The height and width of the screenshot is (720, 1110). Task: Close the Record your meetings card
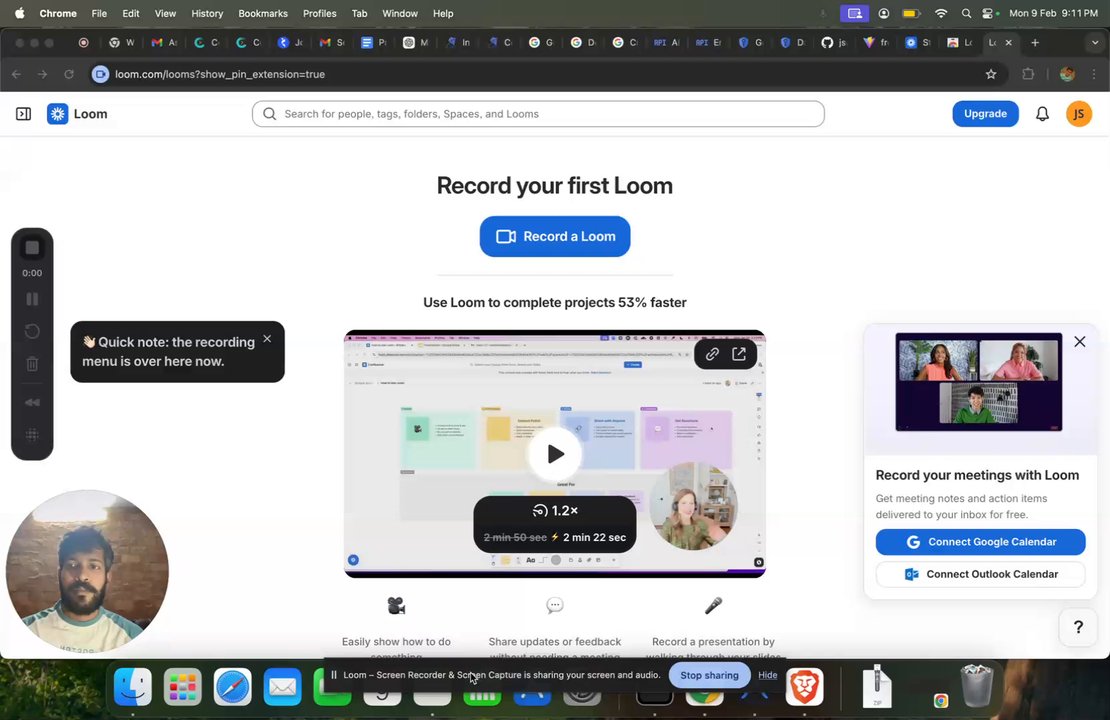click(1080, 342)
